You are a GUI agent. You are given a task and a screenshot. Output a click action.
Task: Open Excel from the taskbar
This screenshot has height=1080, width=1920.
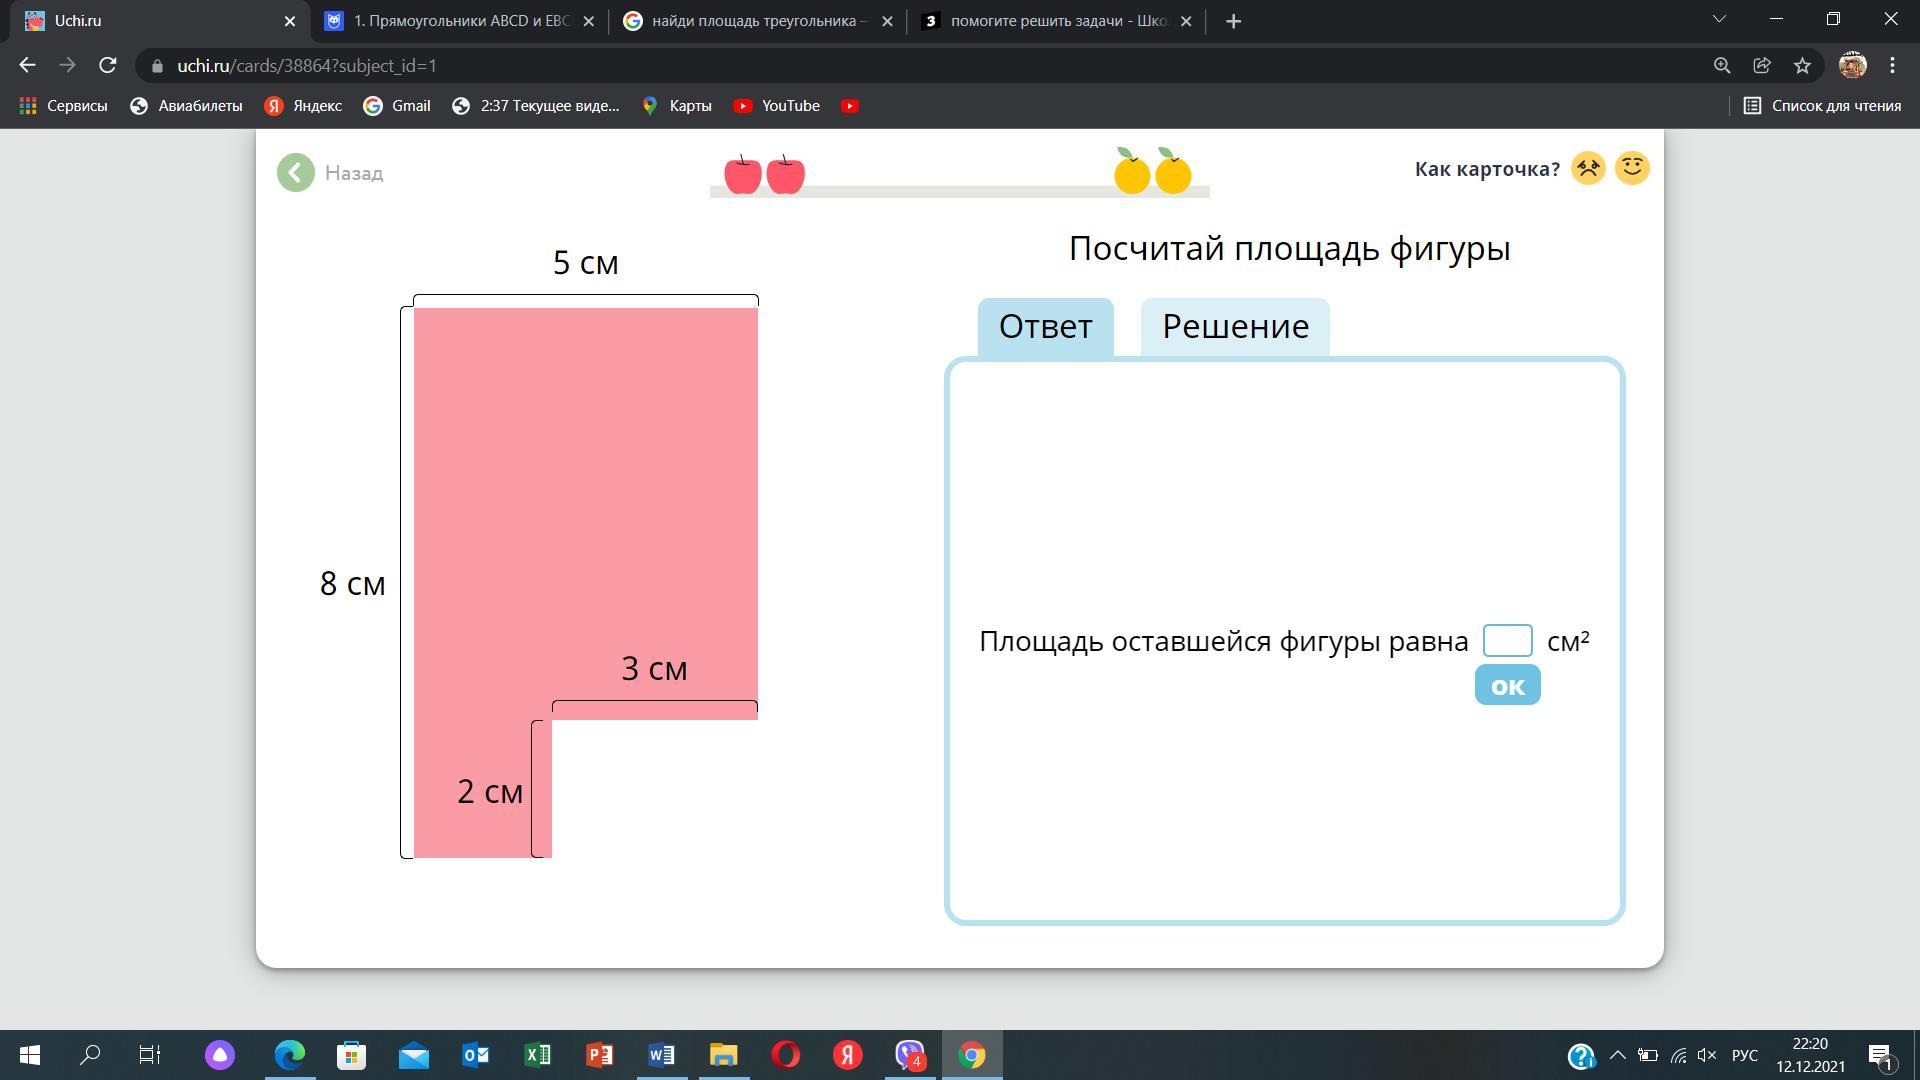pos(537,1055)
